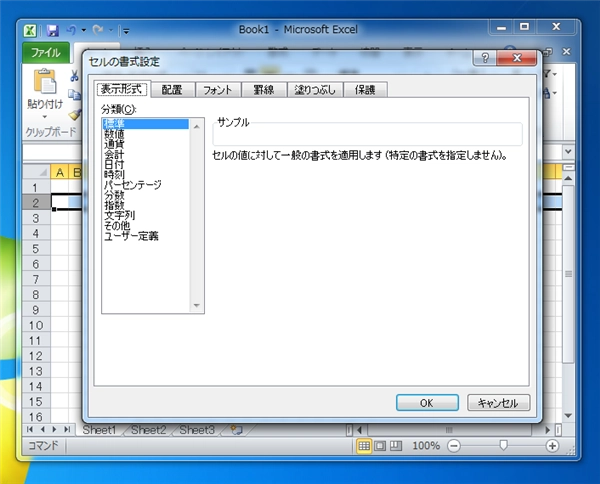Image resolution: width=600 pixels, height=484 pixels.
Task: Click the Select All corner of the sheet
Action: pos(36,172)
